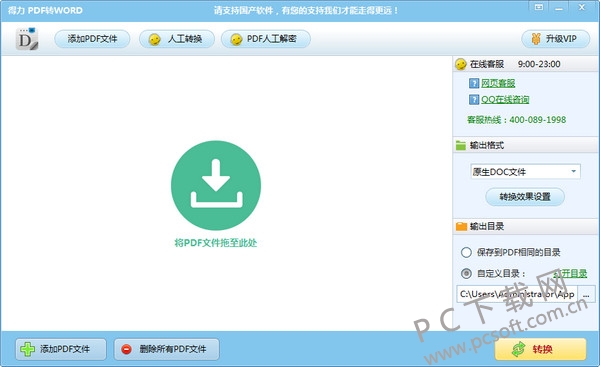The height and width of the screenshot is (367, 600).
Task: Click the help icon beside QQ在线咨询
Action: coord(474,99)
